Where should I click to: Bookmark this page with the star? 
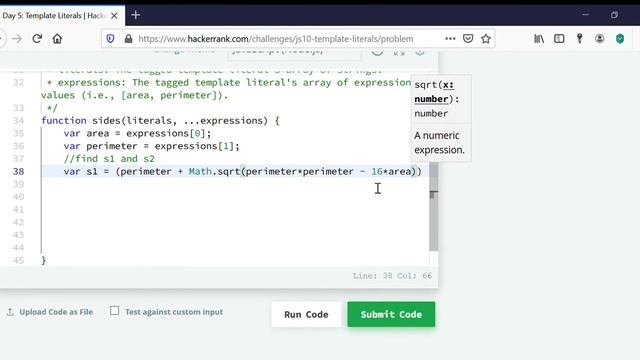click(x=486, y=39)
